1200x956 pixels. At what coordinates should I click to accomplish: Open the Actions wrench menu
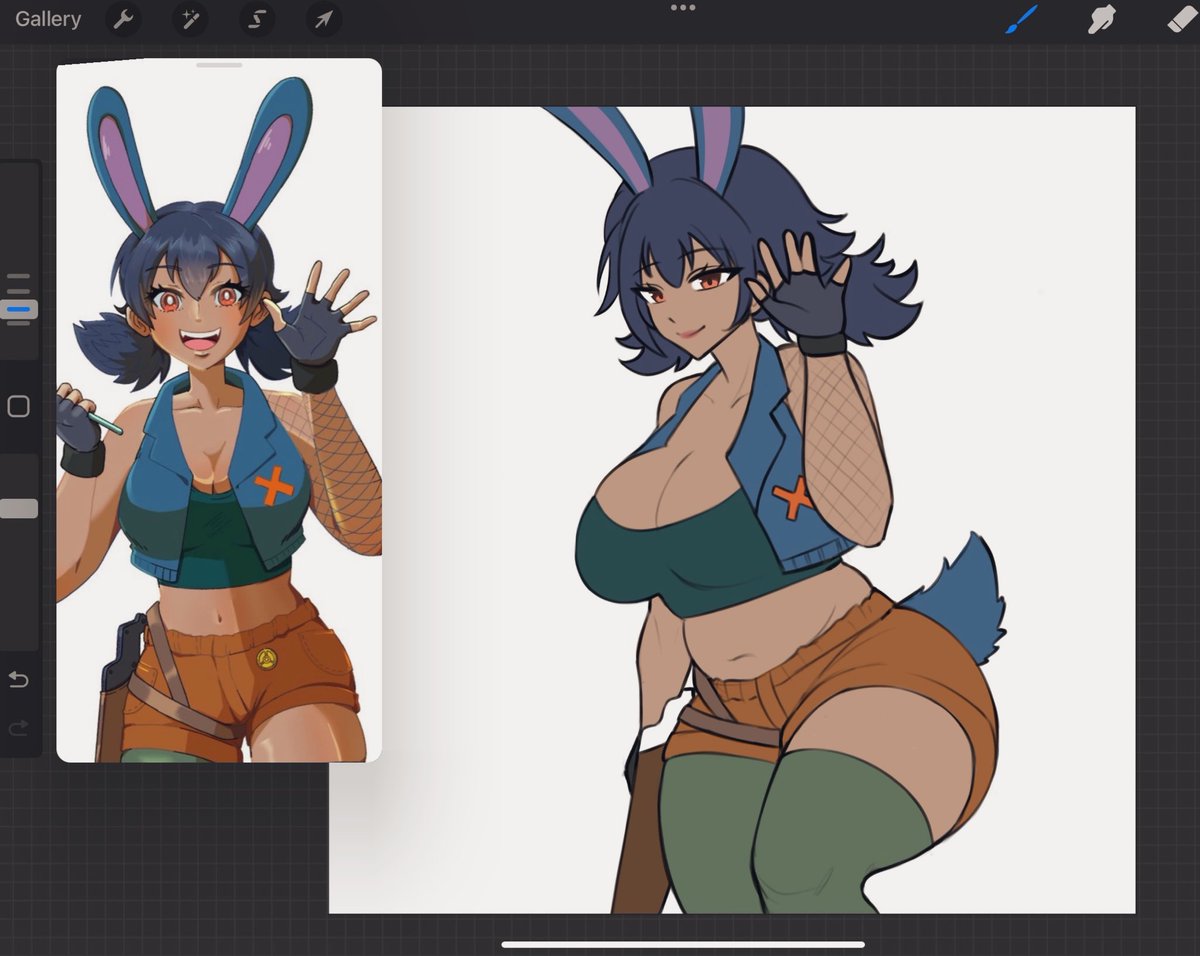124,19
